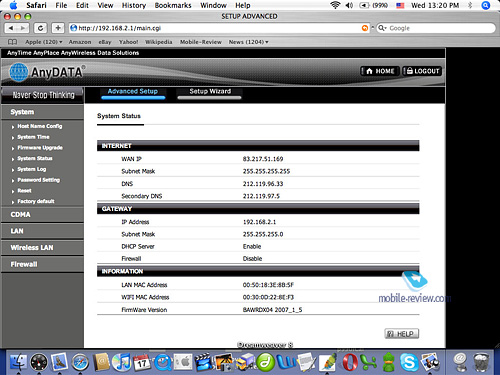The width and height of the screenshot is (500, 375).
Task: Click the Spotlight search icon
Action: [486, 5]
